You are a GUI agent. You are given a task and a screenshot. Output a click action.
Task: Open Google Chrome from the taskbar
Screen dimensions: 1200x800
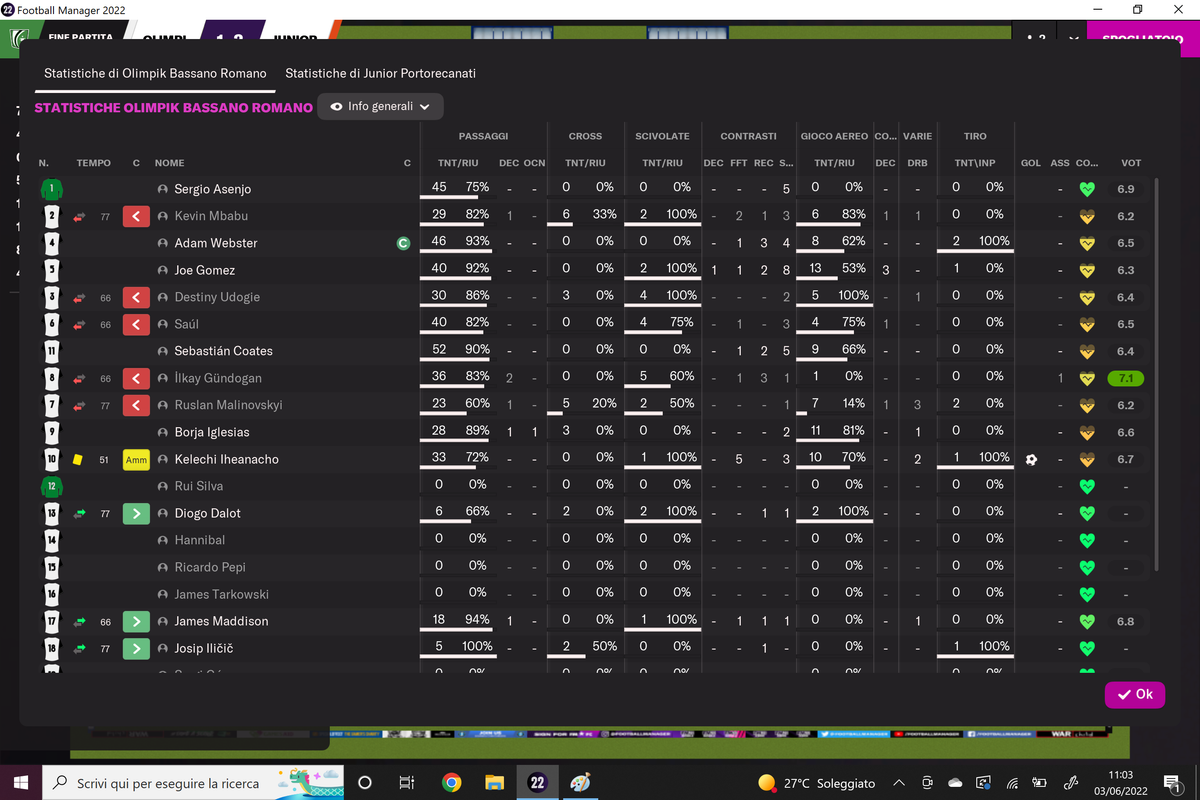click(451, 782)
